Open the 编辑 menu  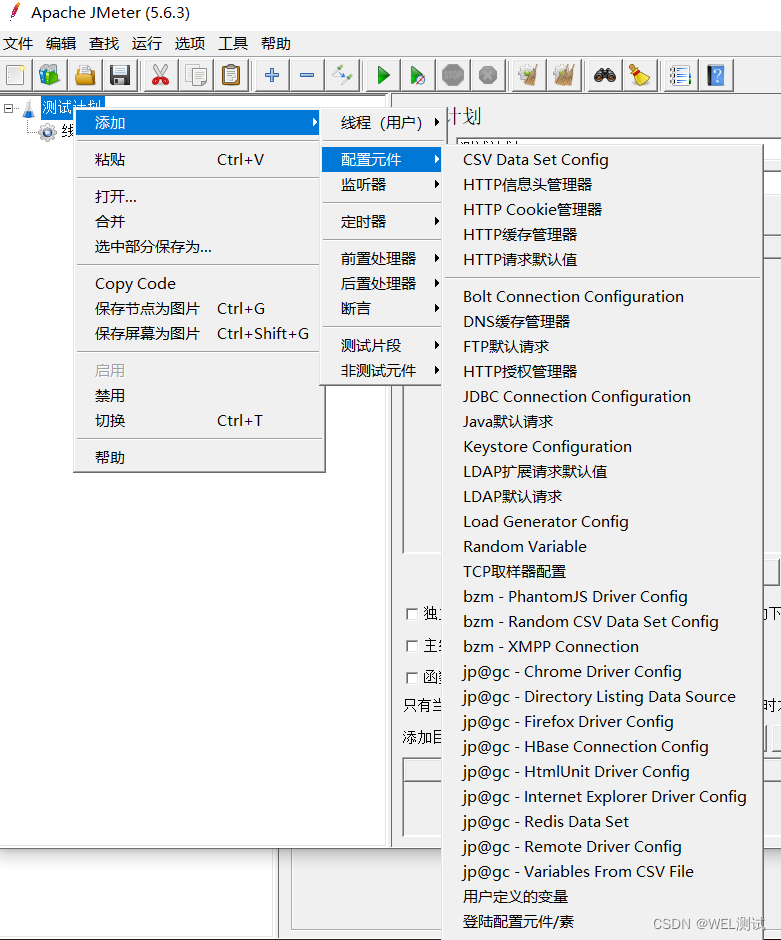[x=61, y=44]
